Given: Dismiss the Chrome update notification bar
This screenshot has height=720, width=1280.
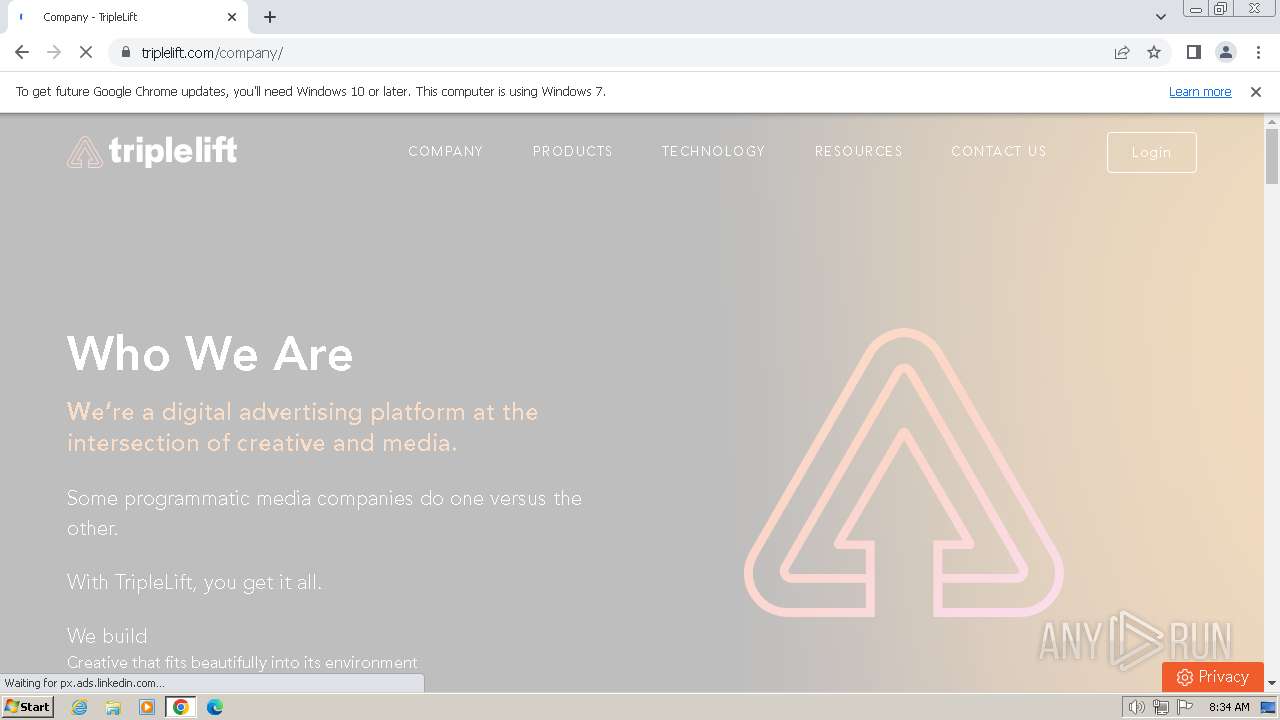Looking at the screenshot, I should click(x=1256, y=92).
